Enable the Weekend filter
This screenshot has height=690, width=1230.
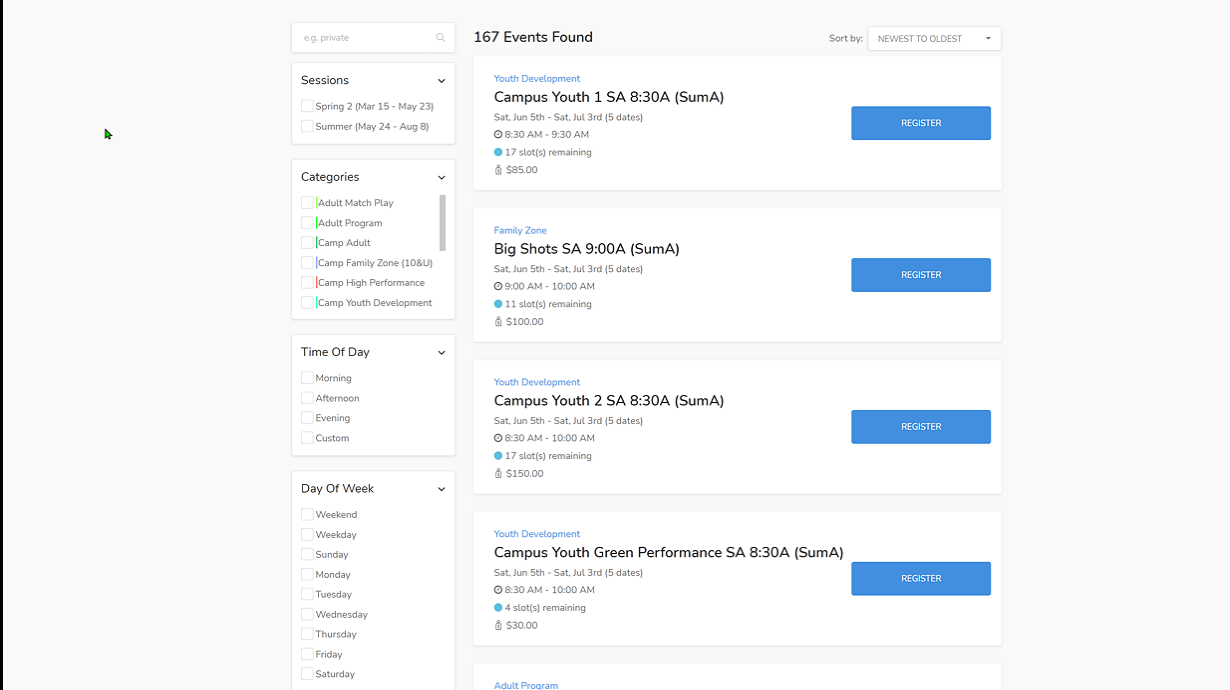coord(306,514)
